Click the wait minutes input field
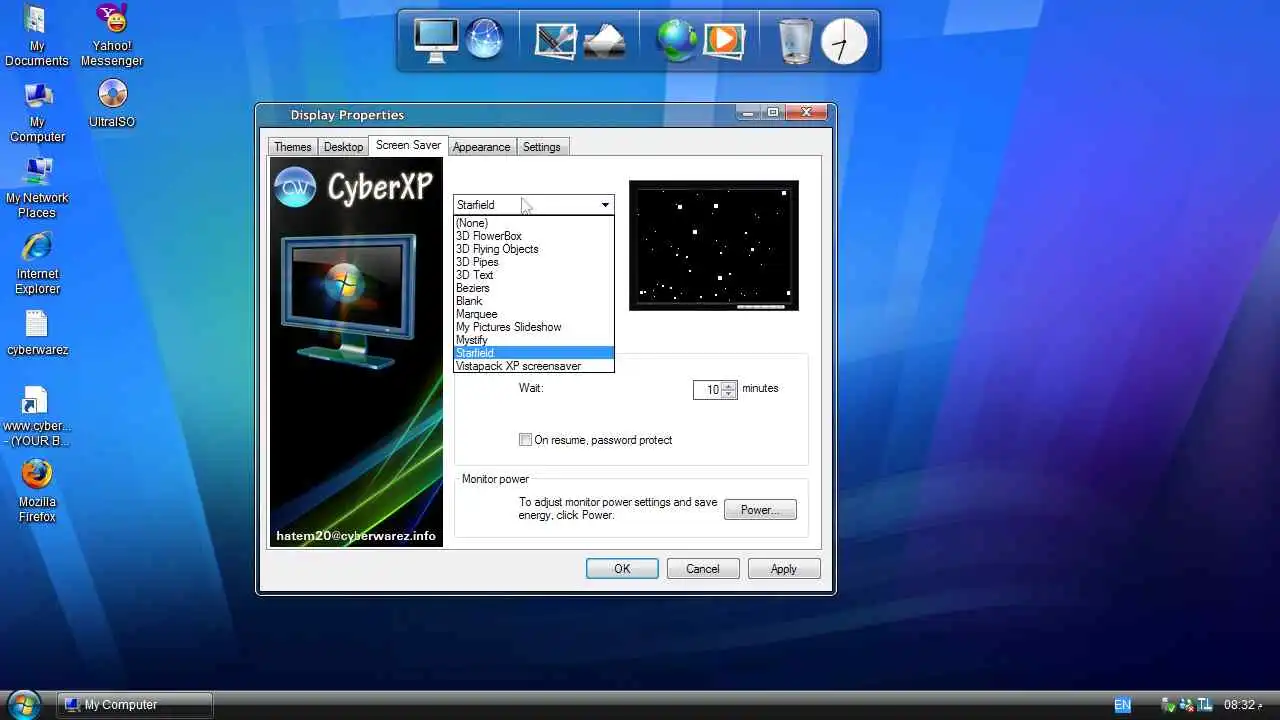 coord(708,390)
